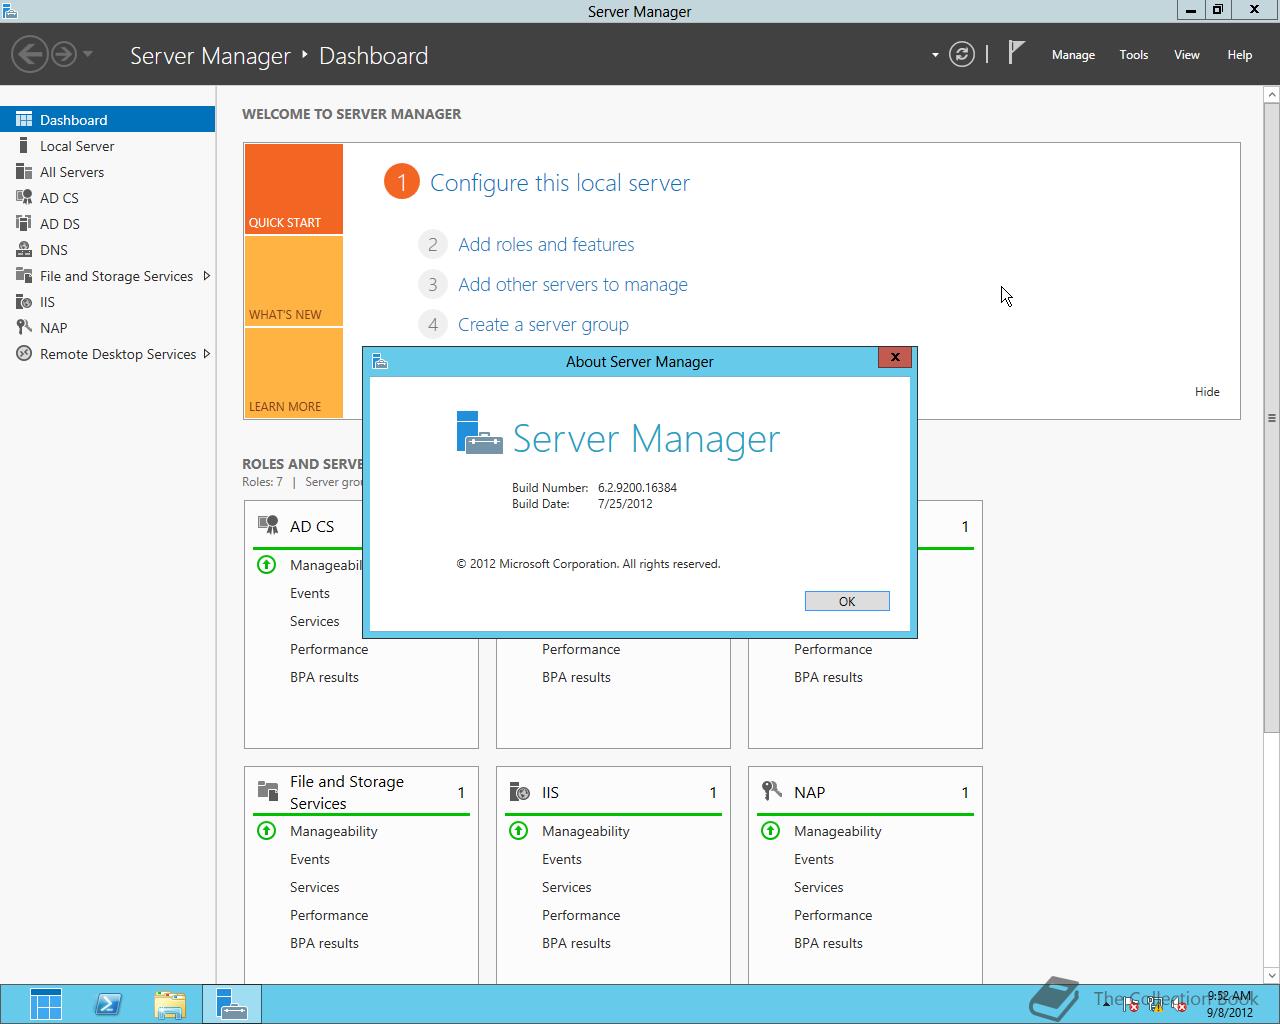Click AD CS tile Manageability status icon
1280x1024 pixels.
(267, 565)
